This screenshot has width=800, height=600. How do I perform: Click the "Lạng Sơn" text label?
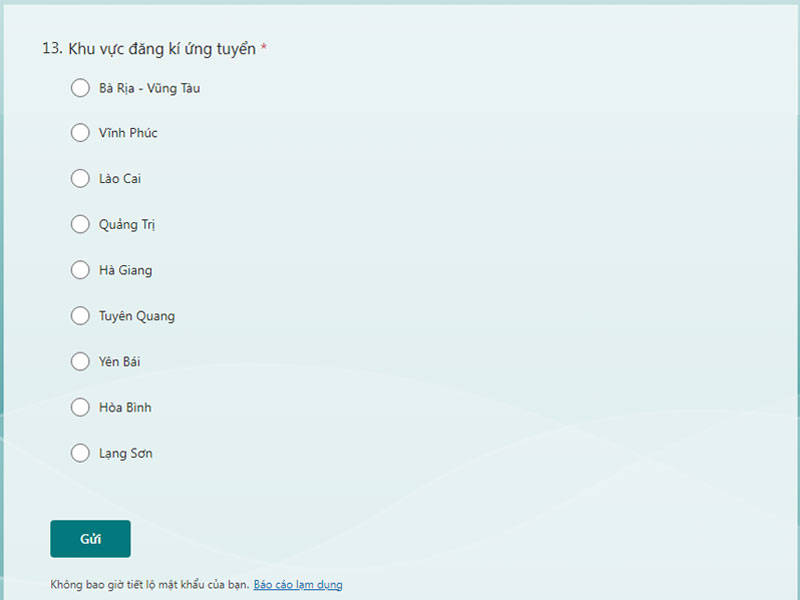(126, 453)
